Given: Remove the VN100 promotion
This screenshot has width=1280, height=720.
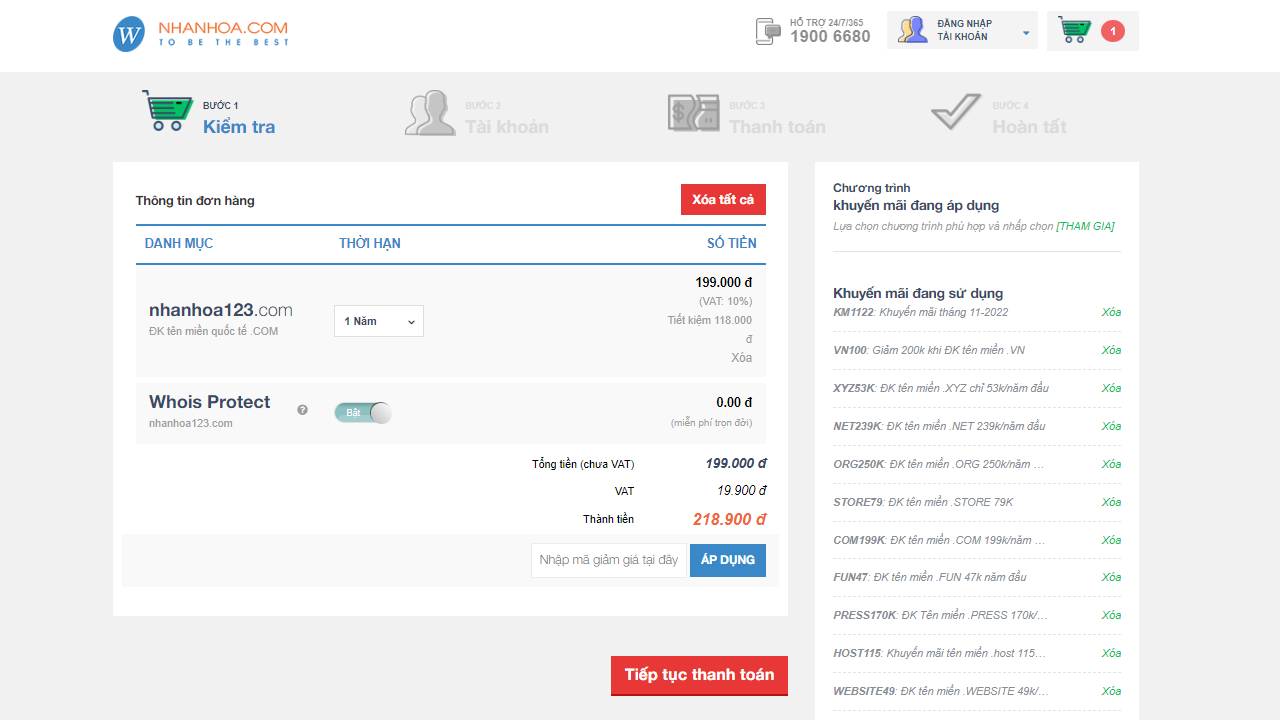Looking at the screenshot, I should 1111,350.
